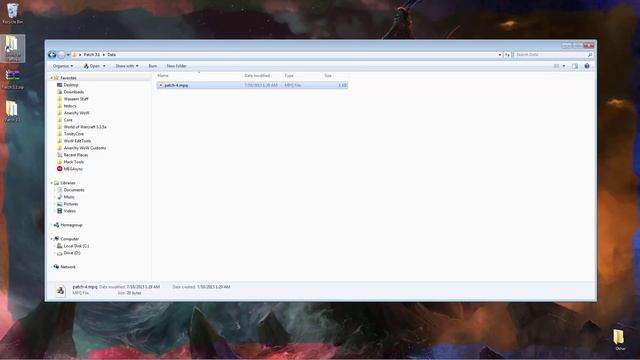Screen dimensions: 640x360
Task: Select the patch-4.mpq file
Action: tap(252, 85)
